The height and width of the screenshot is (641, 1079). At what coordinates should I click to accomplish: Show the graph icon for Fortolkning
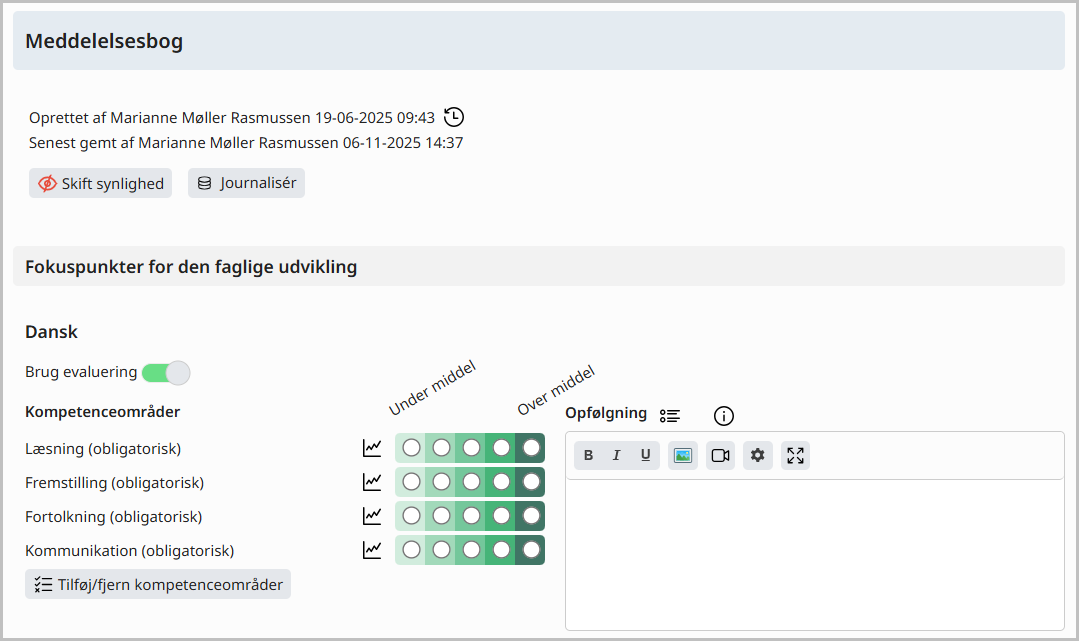(x=372, y=516)
